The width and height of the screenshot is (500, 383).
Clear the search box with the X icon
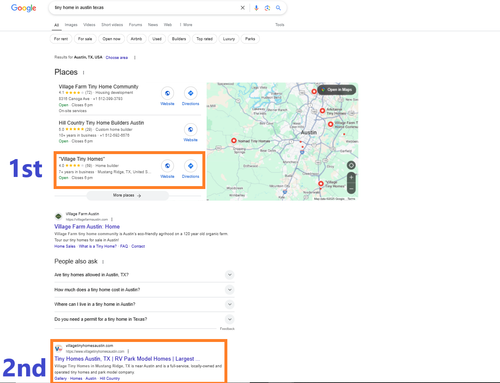243,8
